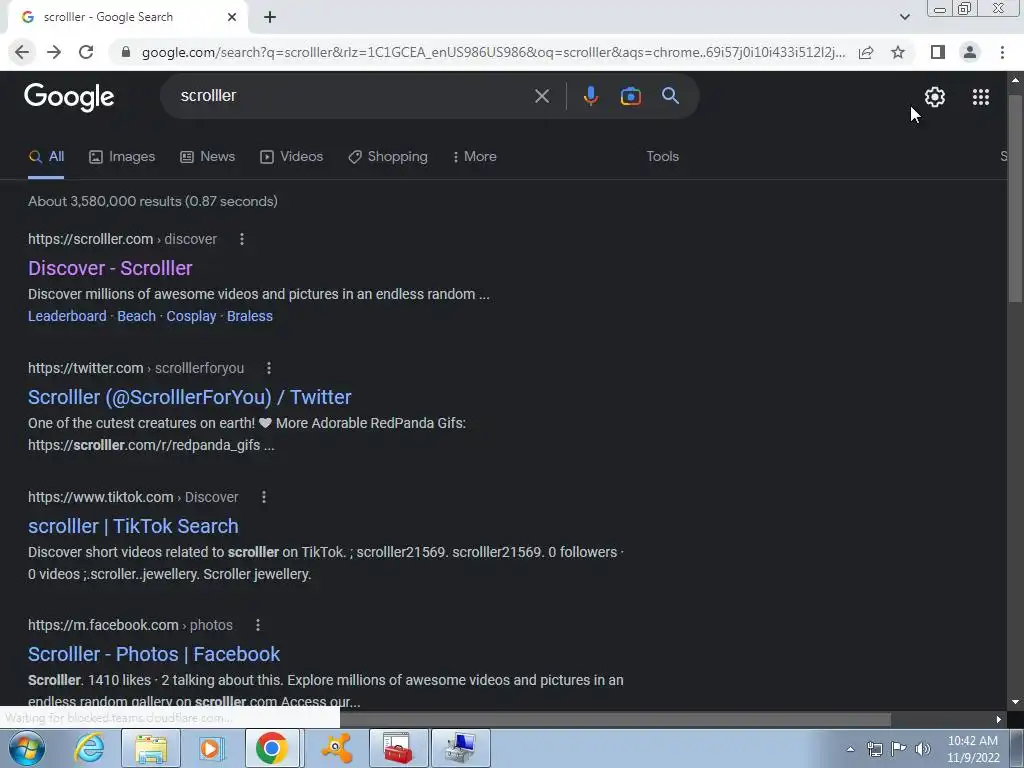Open the Action Center flag icon
1024x768 pixels.
899,749
